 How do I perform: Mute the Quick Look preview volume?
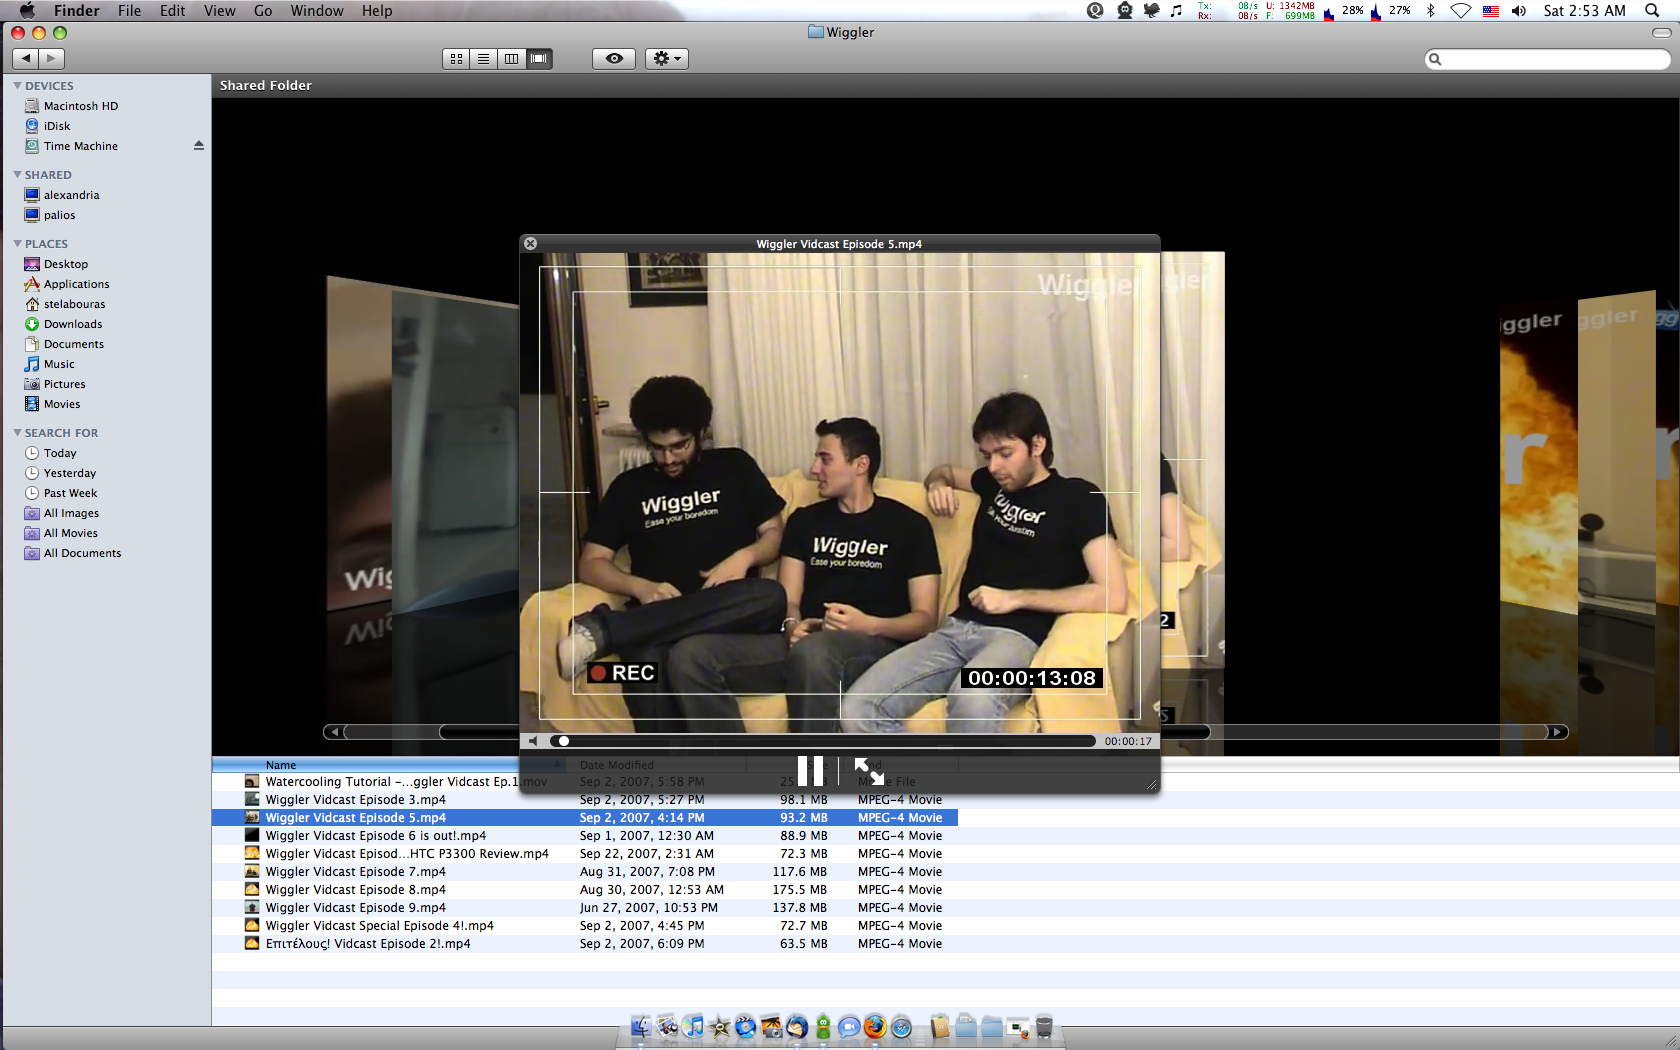[533, 741]
